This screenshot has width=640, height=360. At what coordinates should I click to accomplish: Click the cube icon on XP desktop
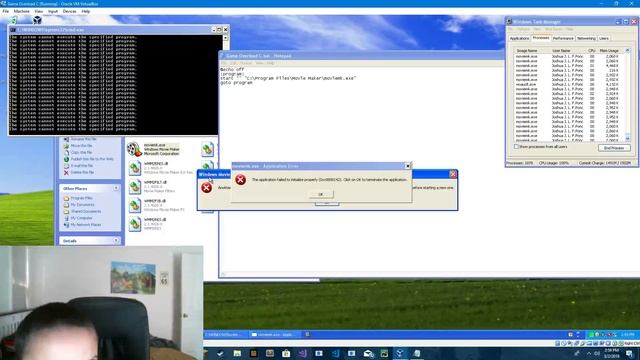click(x=37, y=20)
